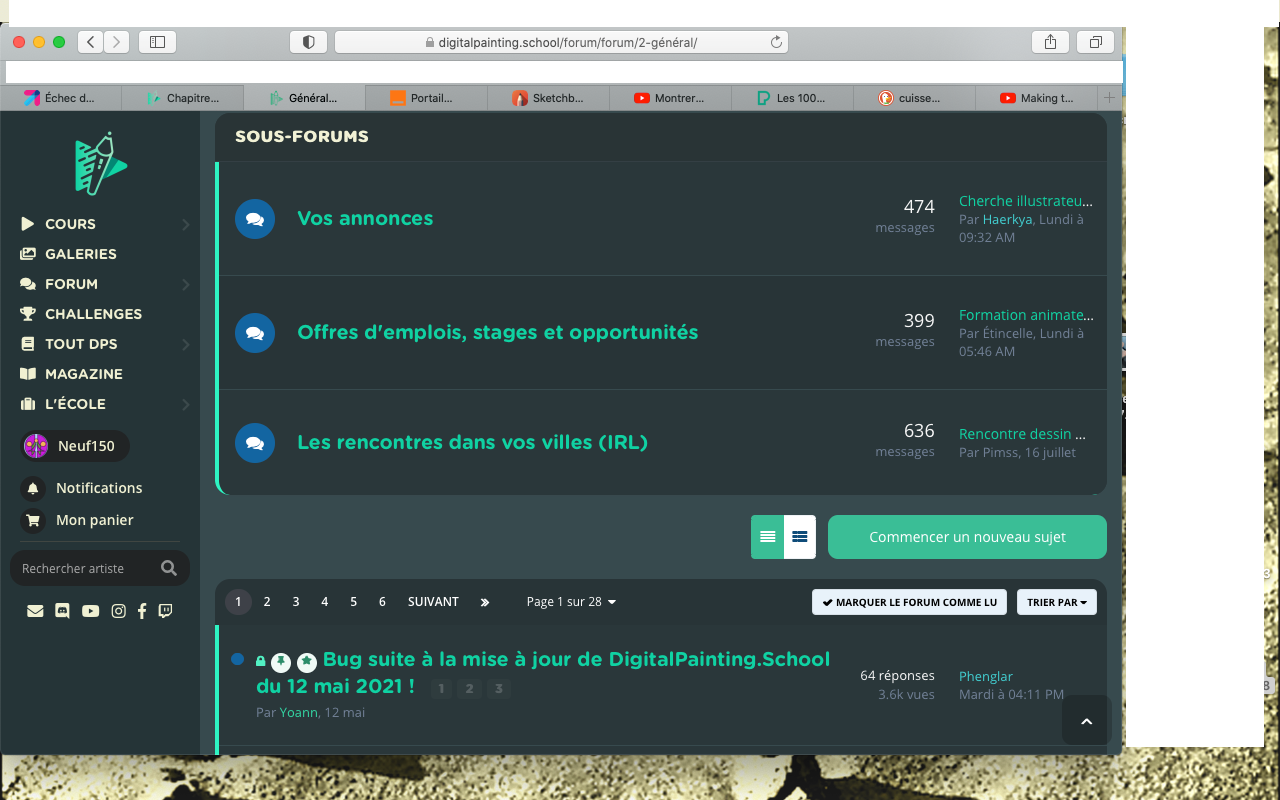This screenshot has height=800, width=1280.
Task: Click the Safari sidebar icon
Action: pos(157,42)
